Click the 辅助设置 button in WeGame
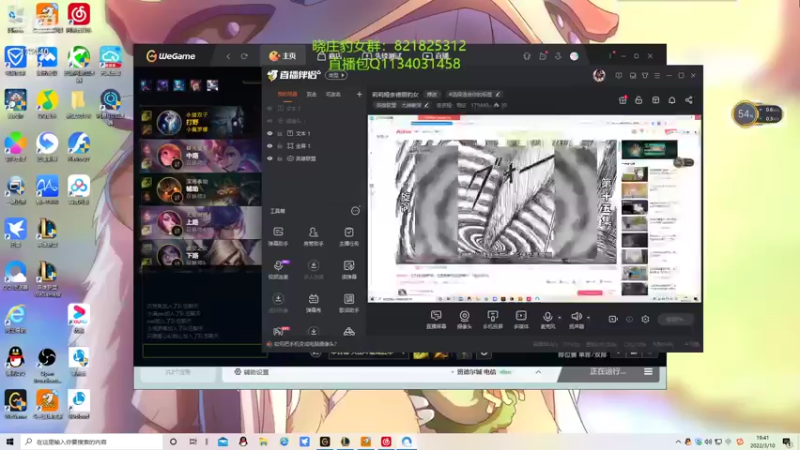The height and width of the screenshot is (450, 800). click(x=252, y=372)
